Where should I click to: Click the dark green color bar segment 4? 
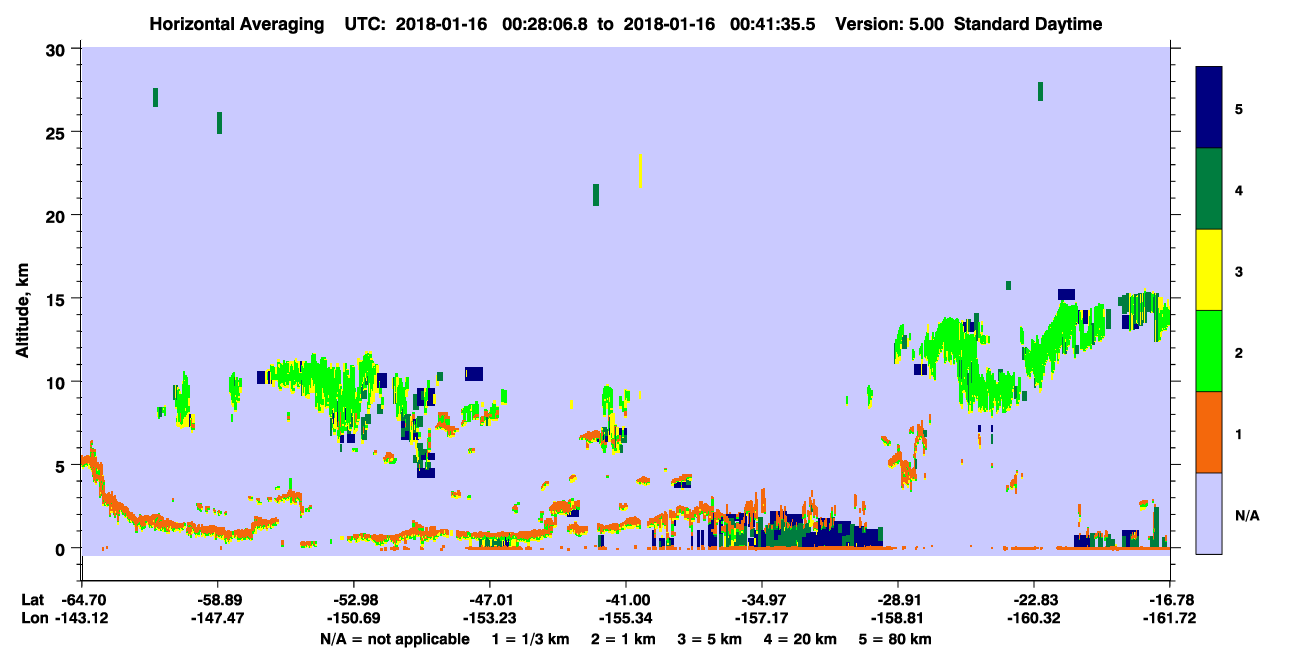pos(1209,189)
